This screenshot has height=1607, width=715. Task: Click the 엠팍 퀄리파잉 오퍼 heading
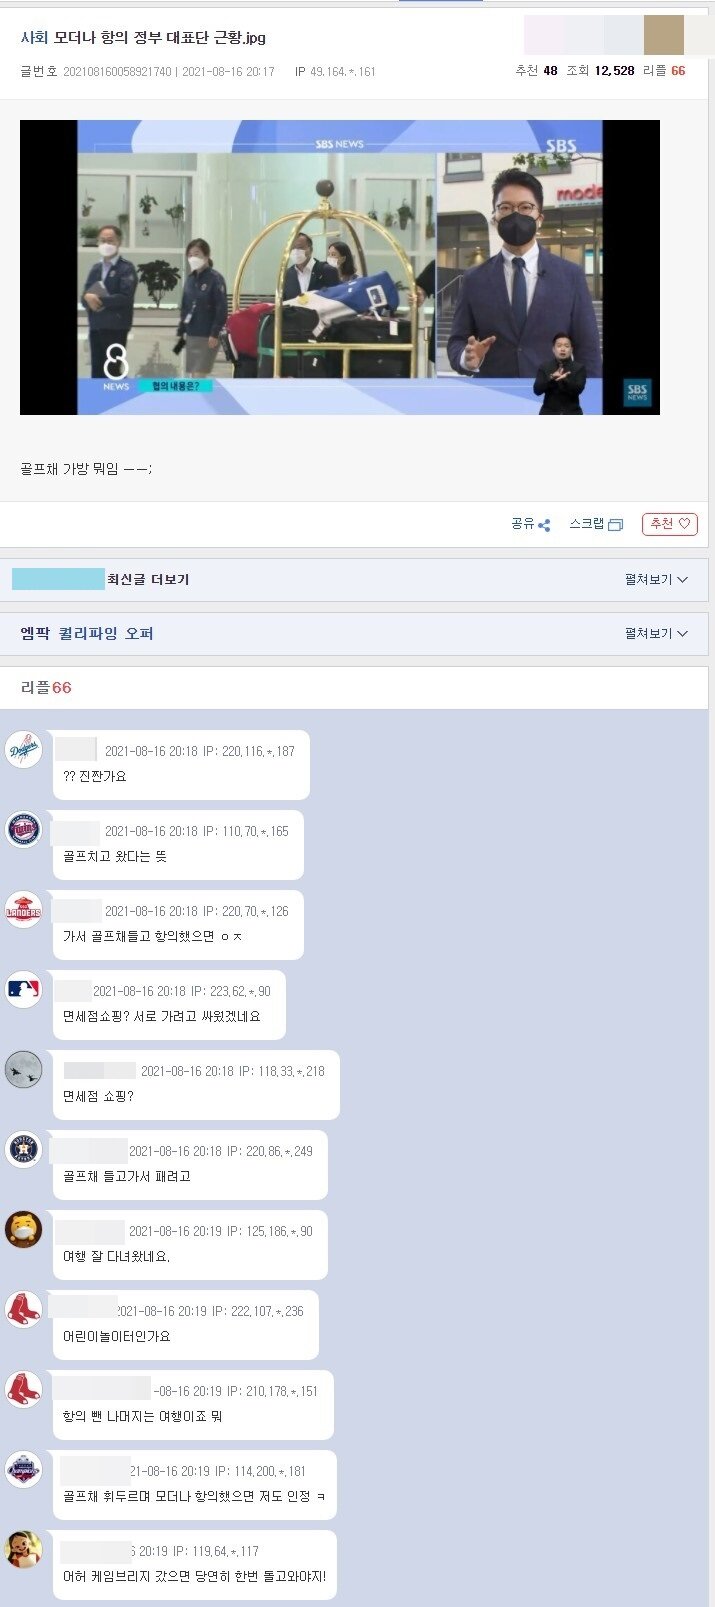[87, 634]
